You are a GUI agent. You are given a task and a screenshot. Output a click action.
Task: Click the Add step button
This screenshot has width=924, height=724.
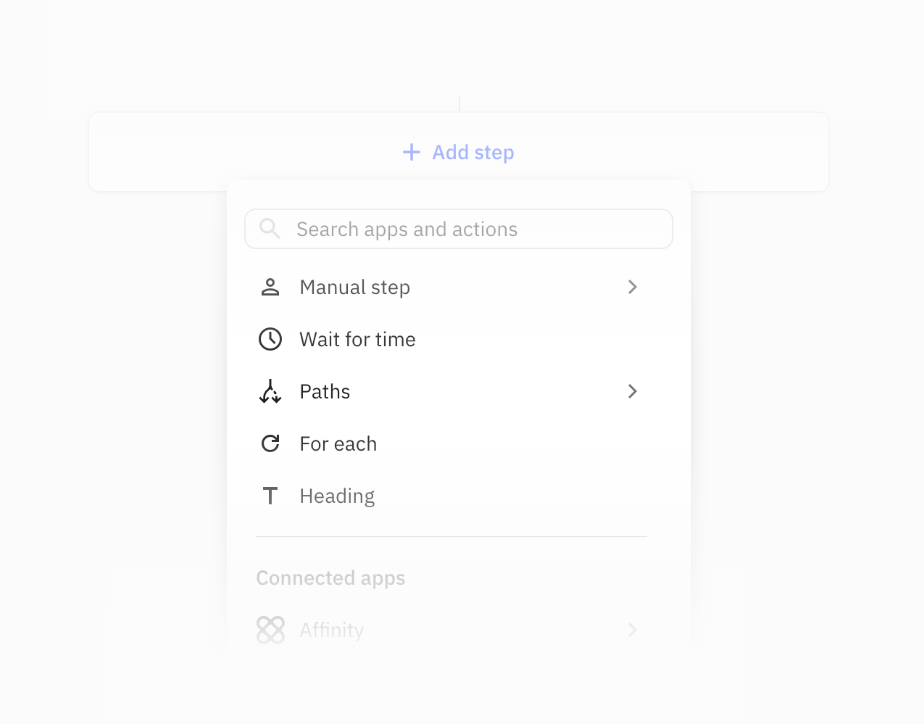(458, 152)
